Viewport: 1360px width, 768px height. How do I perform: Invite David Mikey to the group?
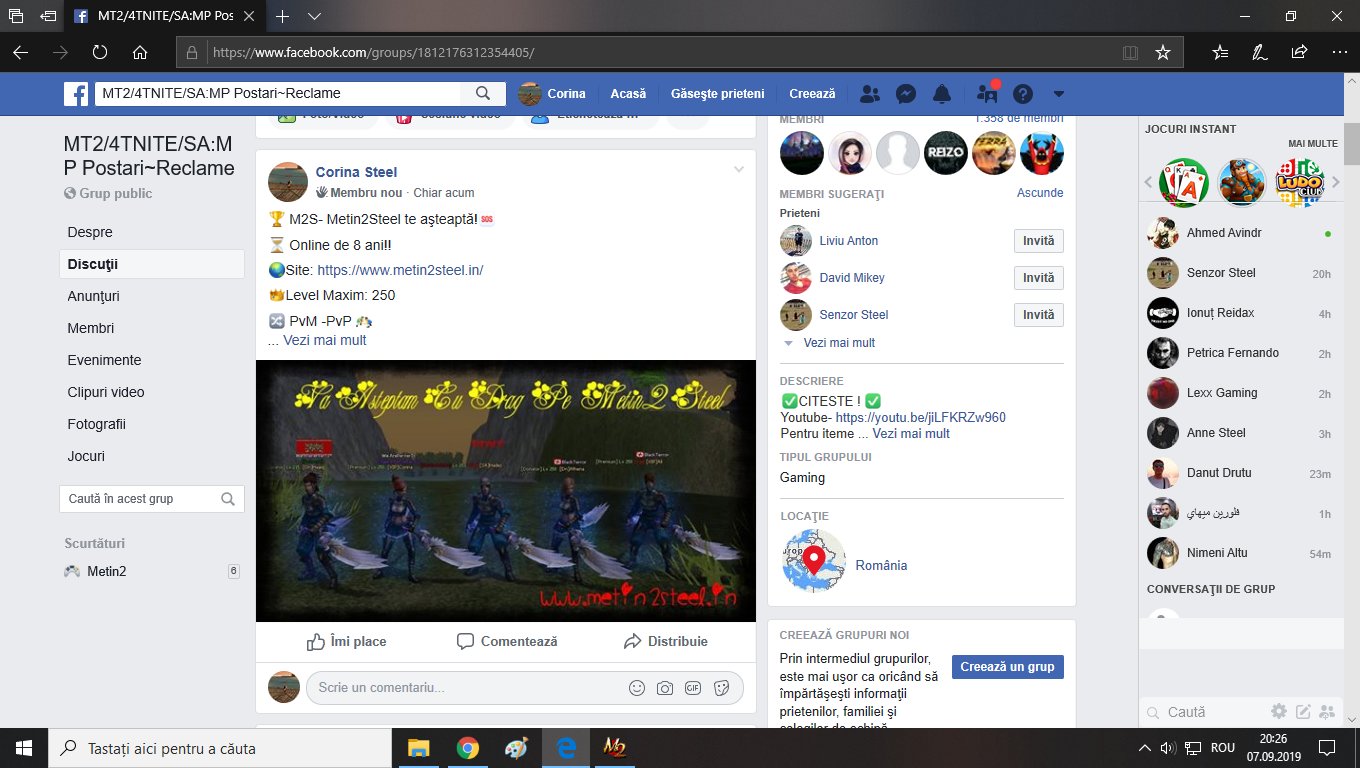1039,278
